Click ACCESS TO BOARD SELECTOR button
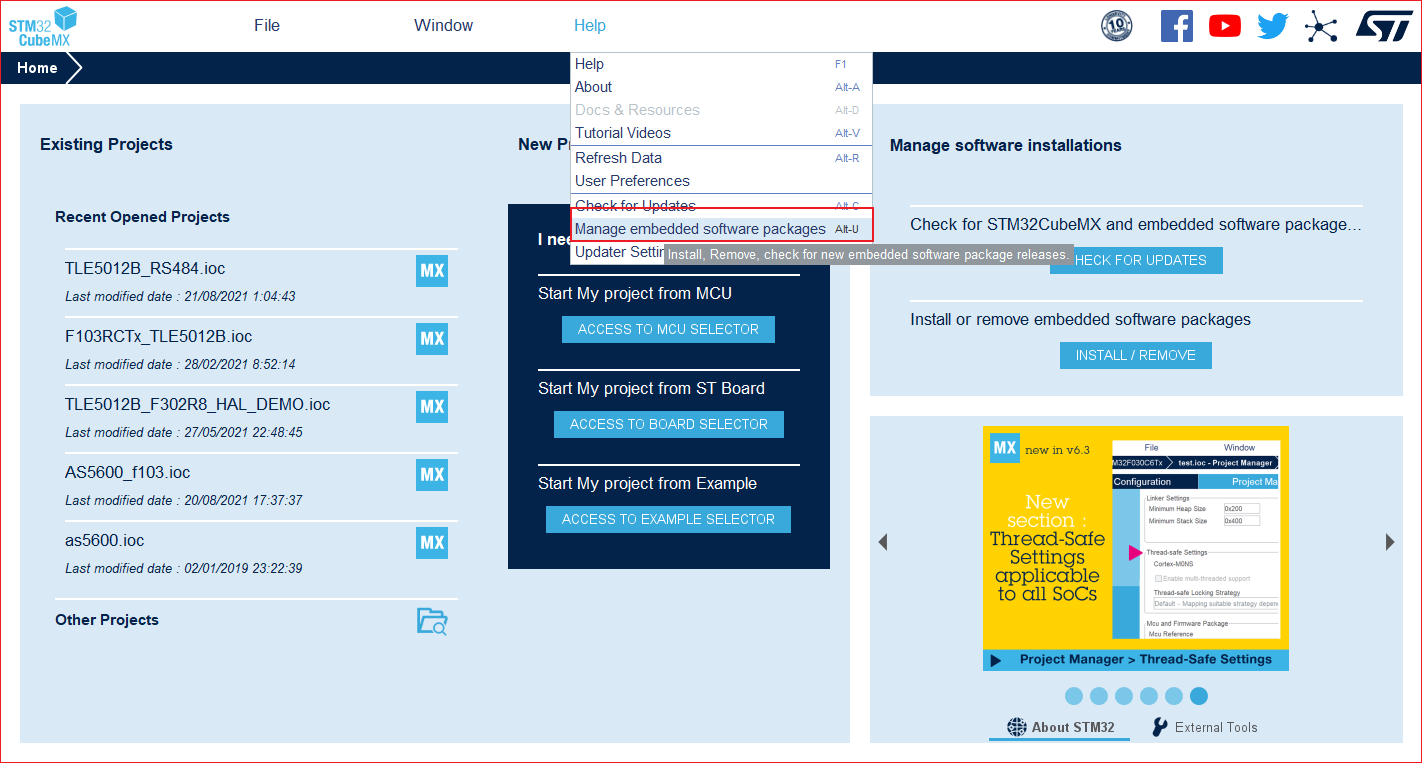The height and width of the screenshot is (763, 1422). [x=669, y=424]
